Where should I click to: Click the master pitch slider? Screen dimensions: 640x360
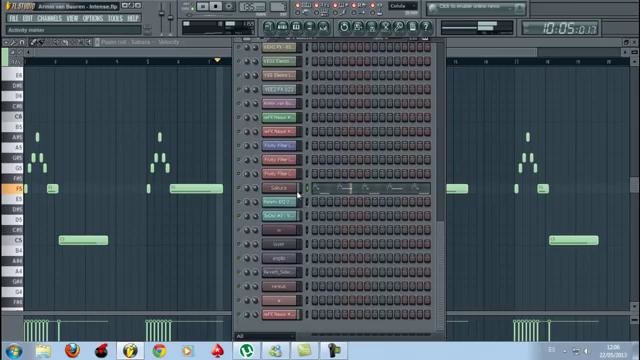[x=170, y=18]
